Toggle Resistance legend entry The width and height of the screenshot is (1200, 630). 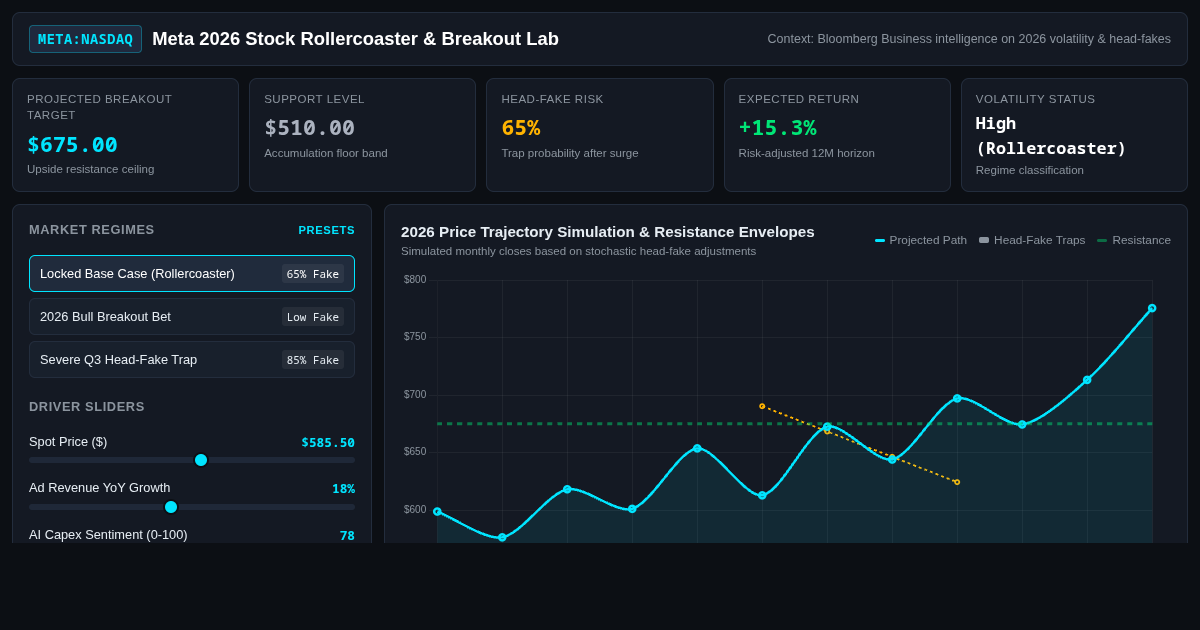point(1134,240)
